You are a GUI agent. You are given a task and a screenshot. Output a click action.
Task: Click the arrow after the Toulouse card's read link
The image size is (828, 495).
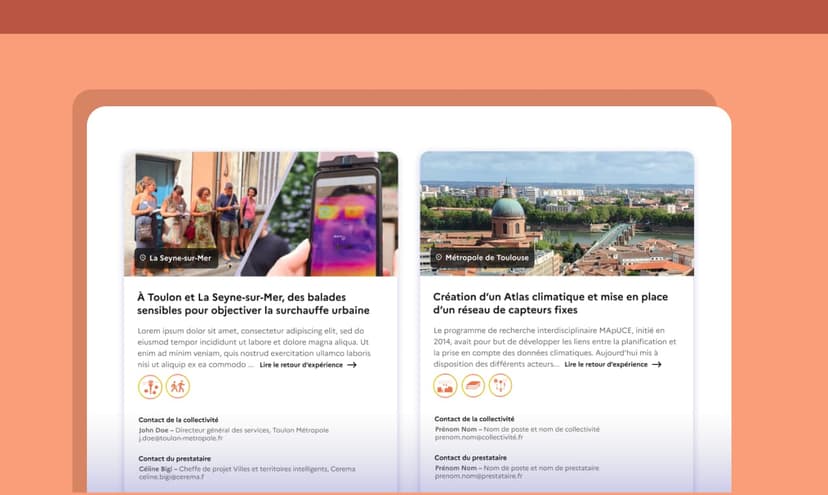point(656,365)
